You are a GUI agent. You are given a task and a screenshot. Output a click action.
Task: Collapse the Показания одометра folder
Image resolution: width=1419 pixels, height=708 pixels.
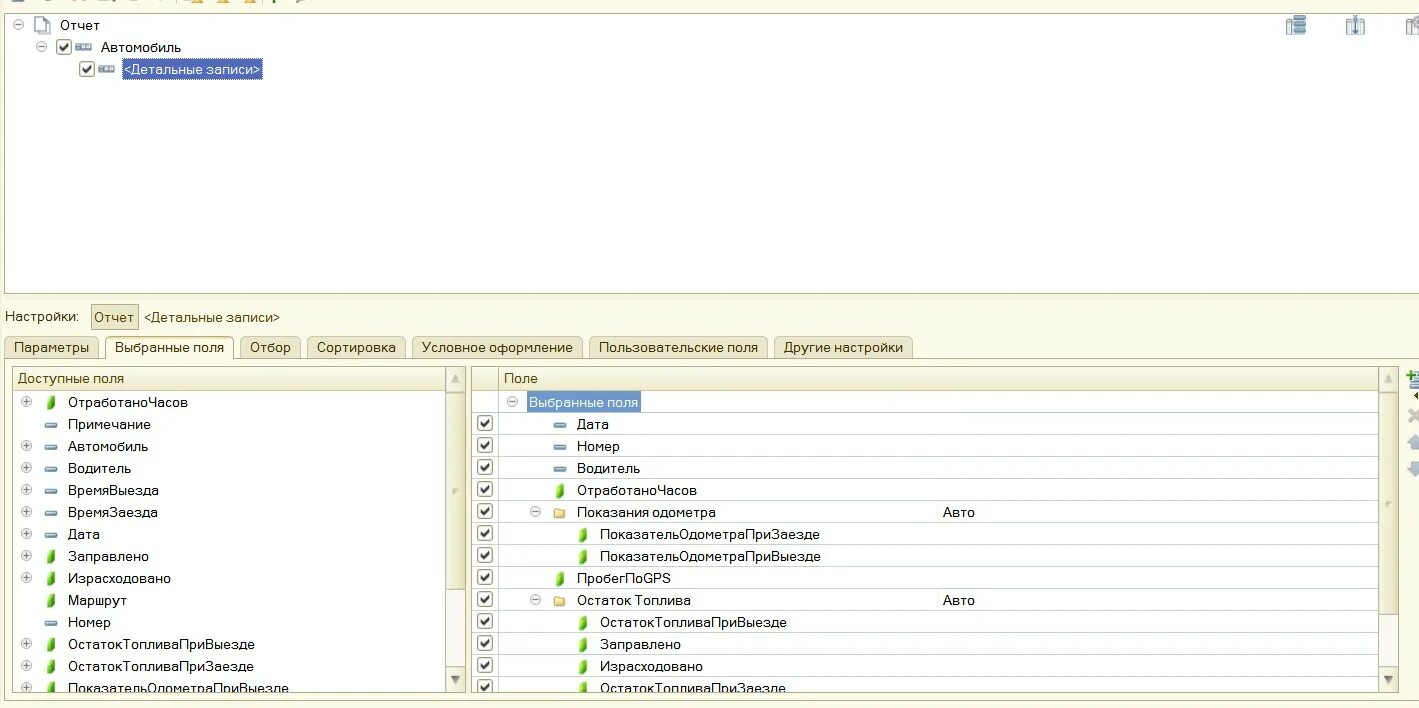click(535, 512)
